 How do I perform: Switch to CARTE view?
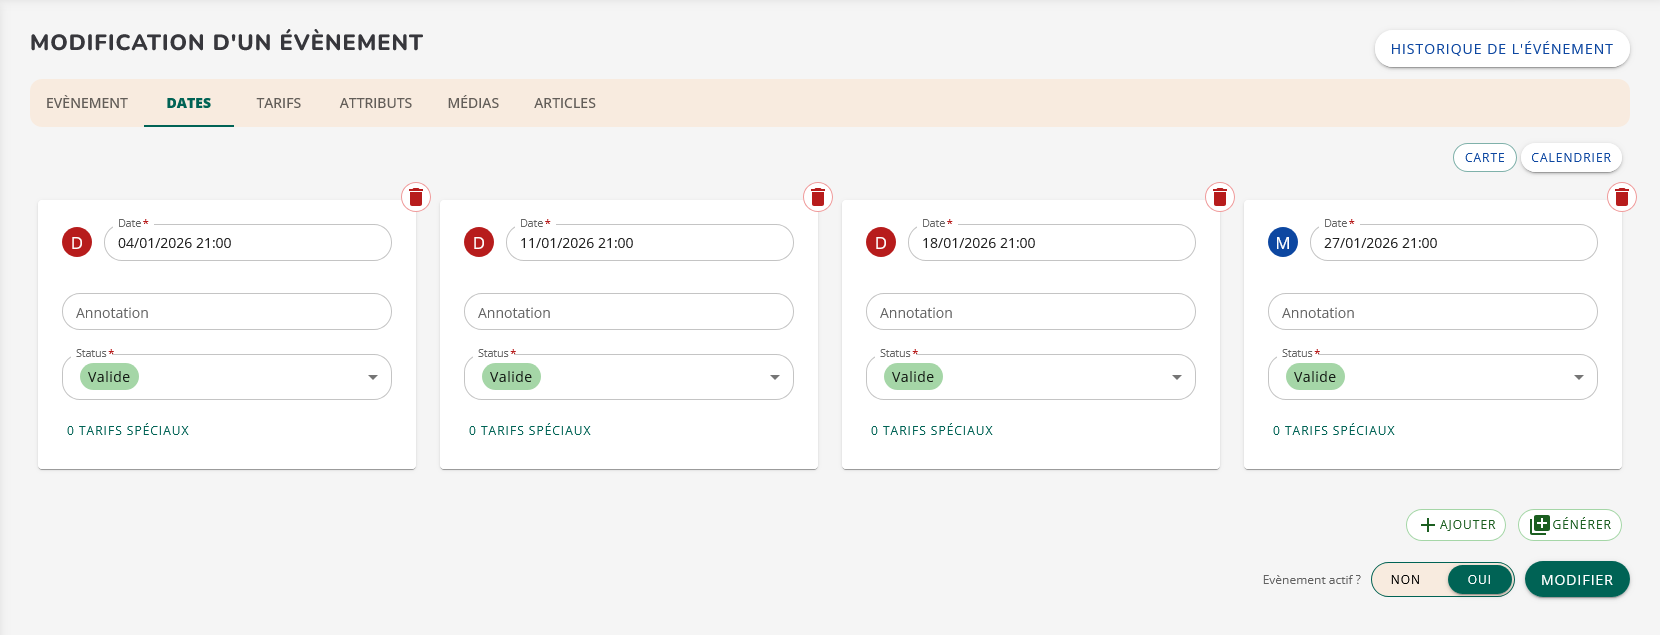pyautogui.click(x=1484, y=158)
